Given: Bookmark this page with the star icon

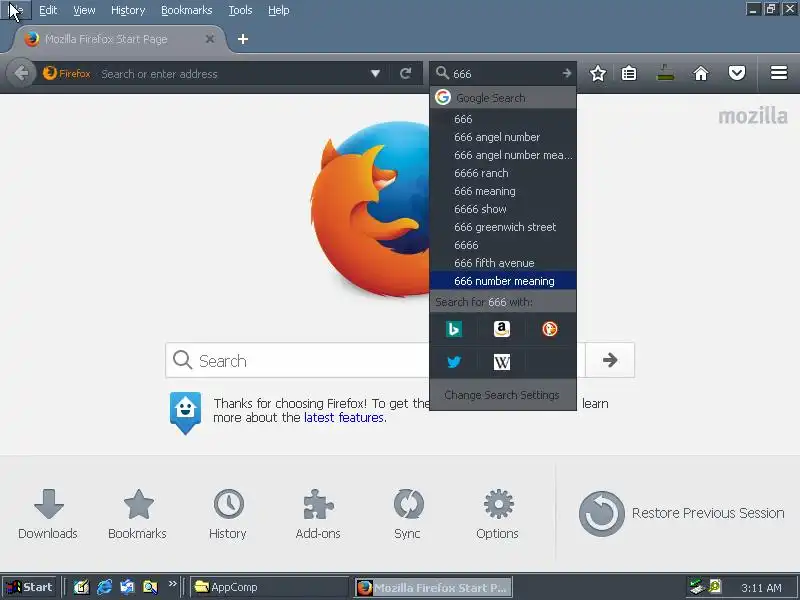Looking at the screenshot, I should [597, 73].
